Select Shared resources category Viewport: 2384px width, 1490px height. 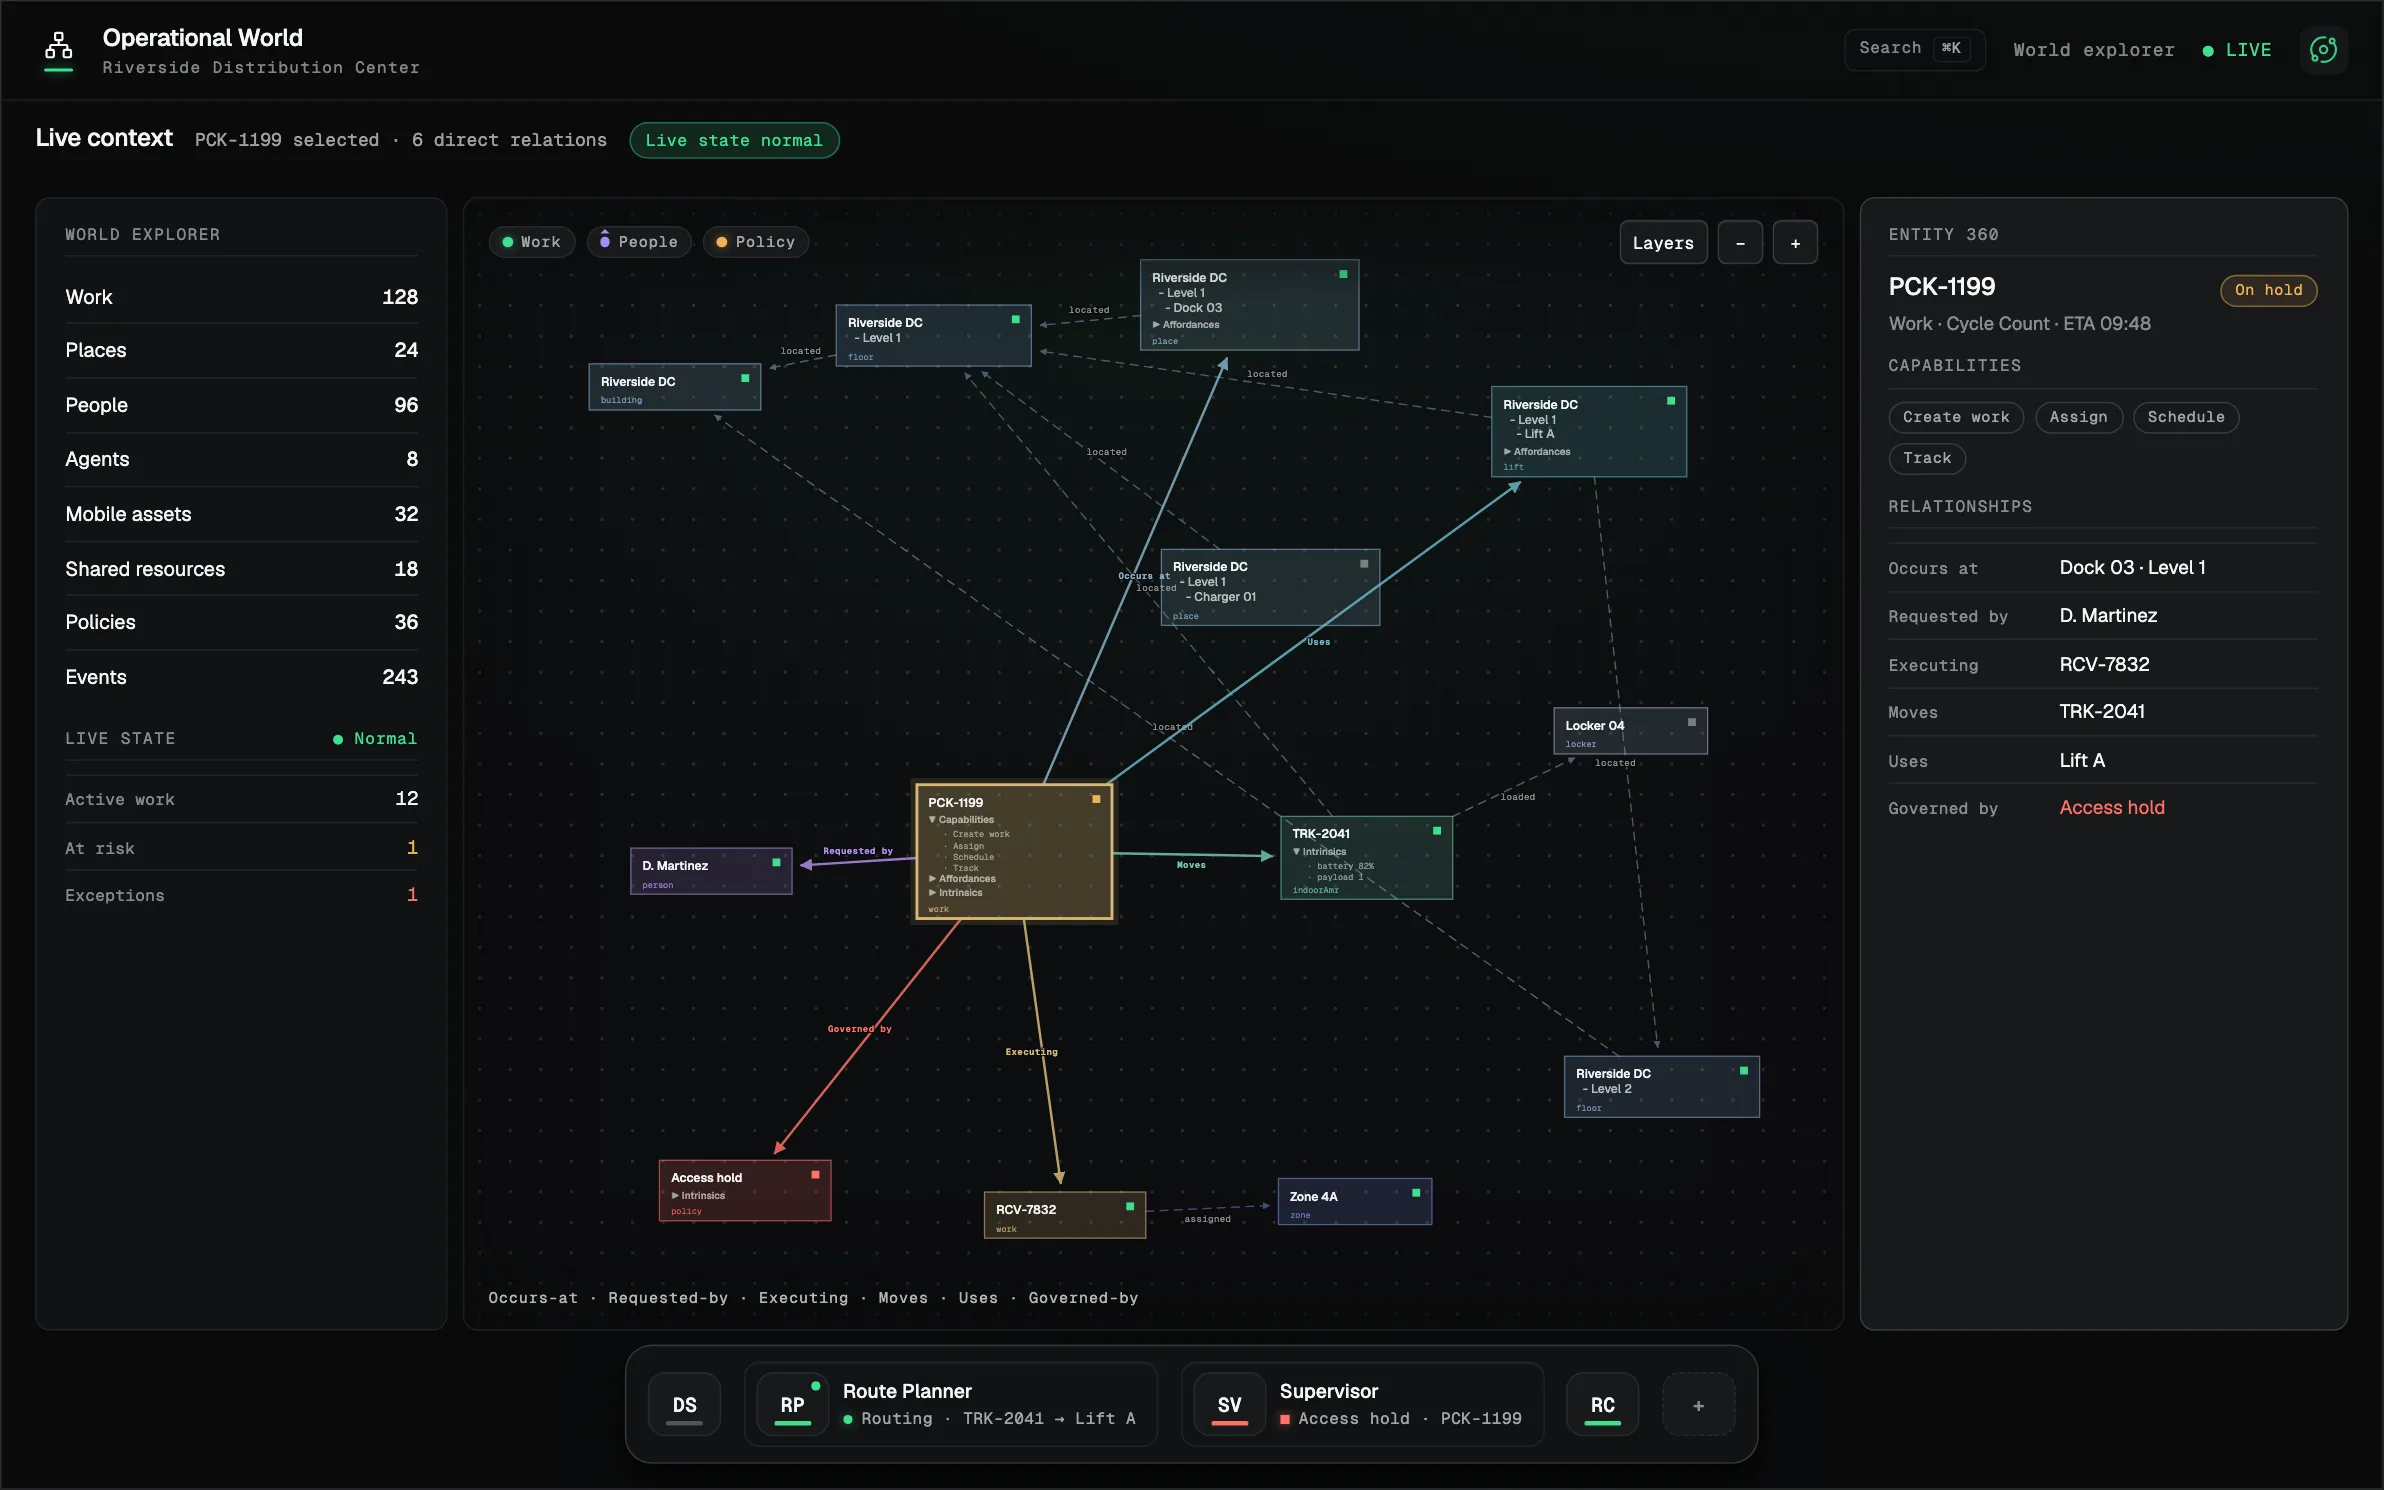pyautogui.click(x=241, y=569)
